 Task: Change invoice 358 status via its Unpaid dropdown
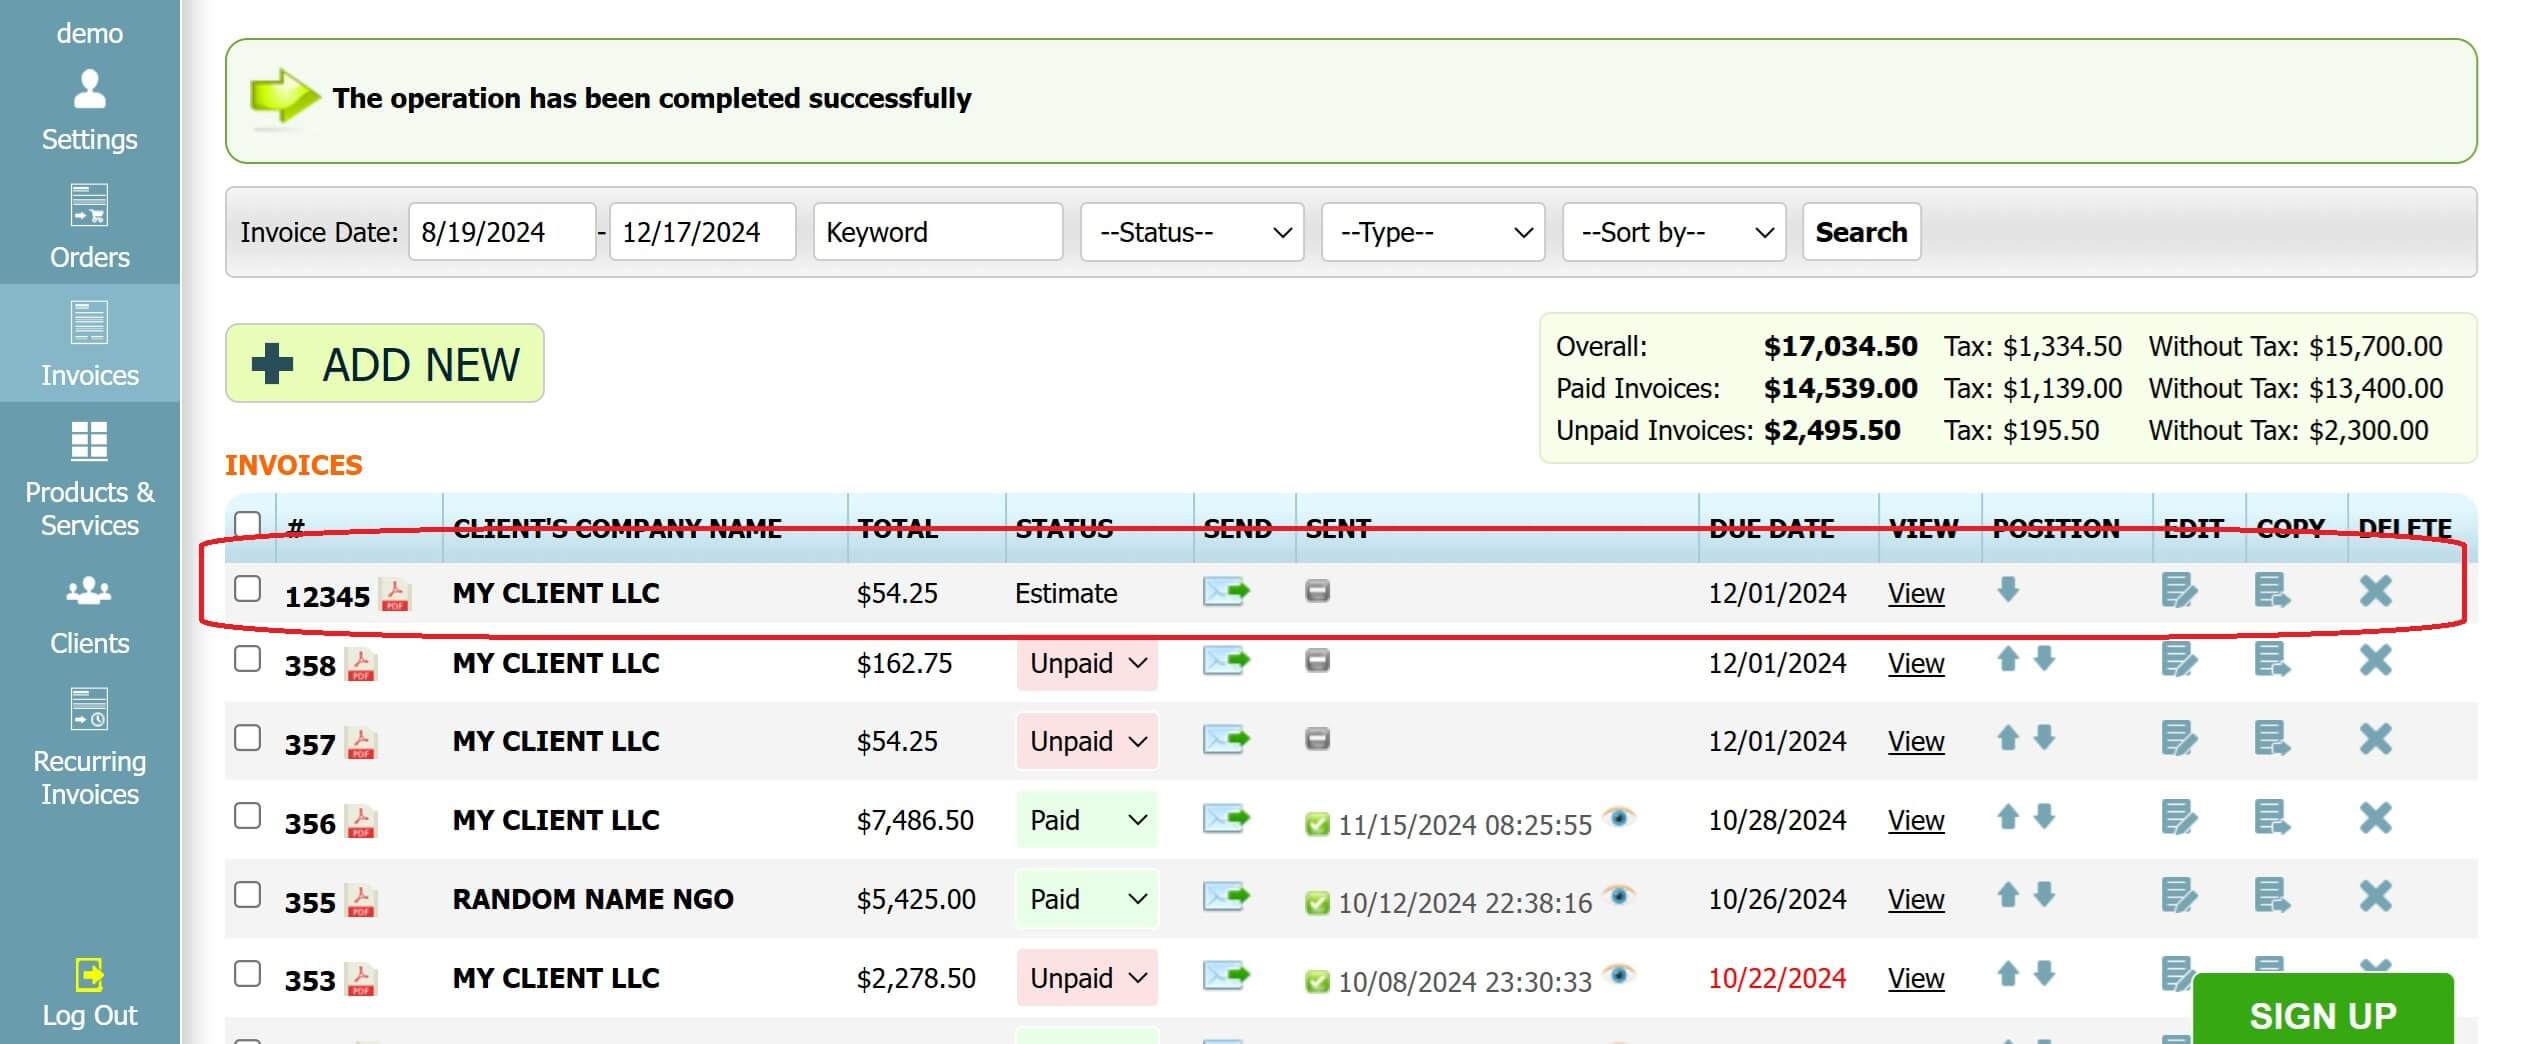[x=1085, y=662]
